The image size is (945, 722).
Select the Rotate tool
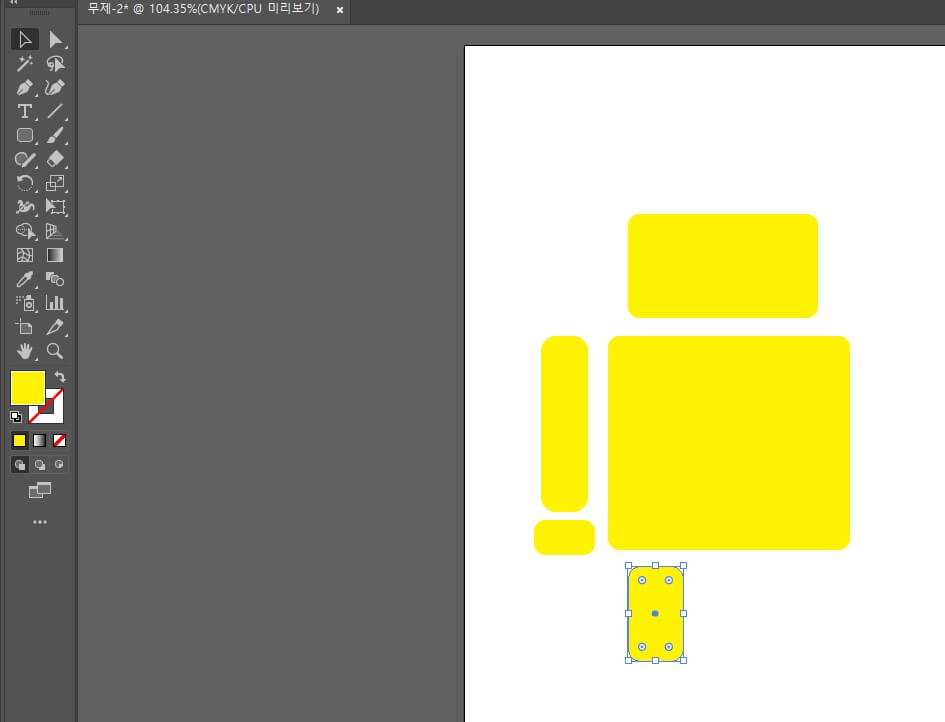coord(25,183)
